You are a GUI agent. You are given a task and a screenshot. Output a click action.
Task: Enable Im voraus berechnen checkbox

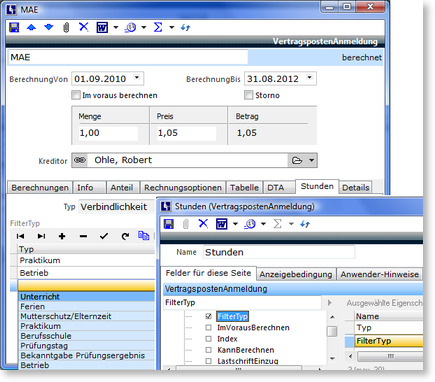pos(76,95)
